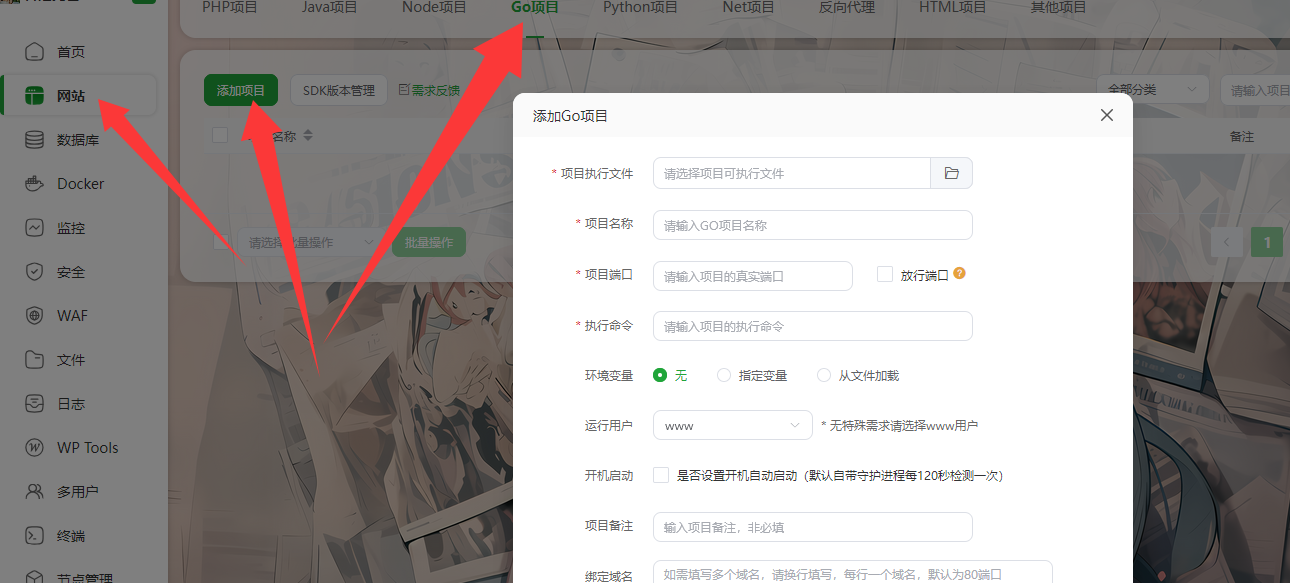1290x583 pixels.
Task: Open WAF globe icon in sidebar
Action: (35, 316)
